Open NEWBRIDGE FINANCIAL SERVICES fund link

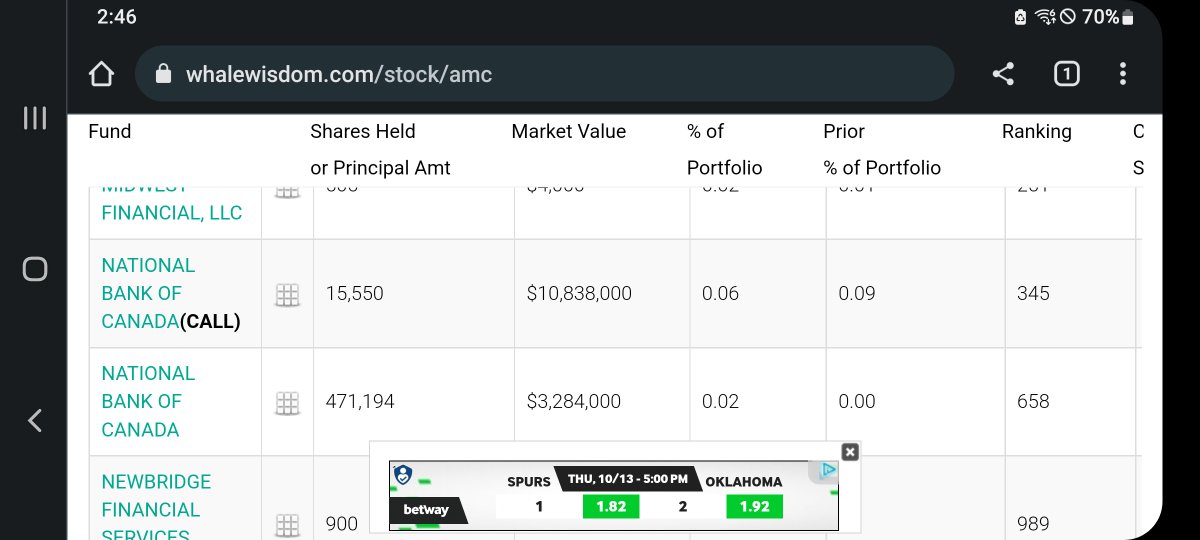pyautogui.click(x=156, y=509)
